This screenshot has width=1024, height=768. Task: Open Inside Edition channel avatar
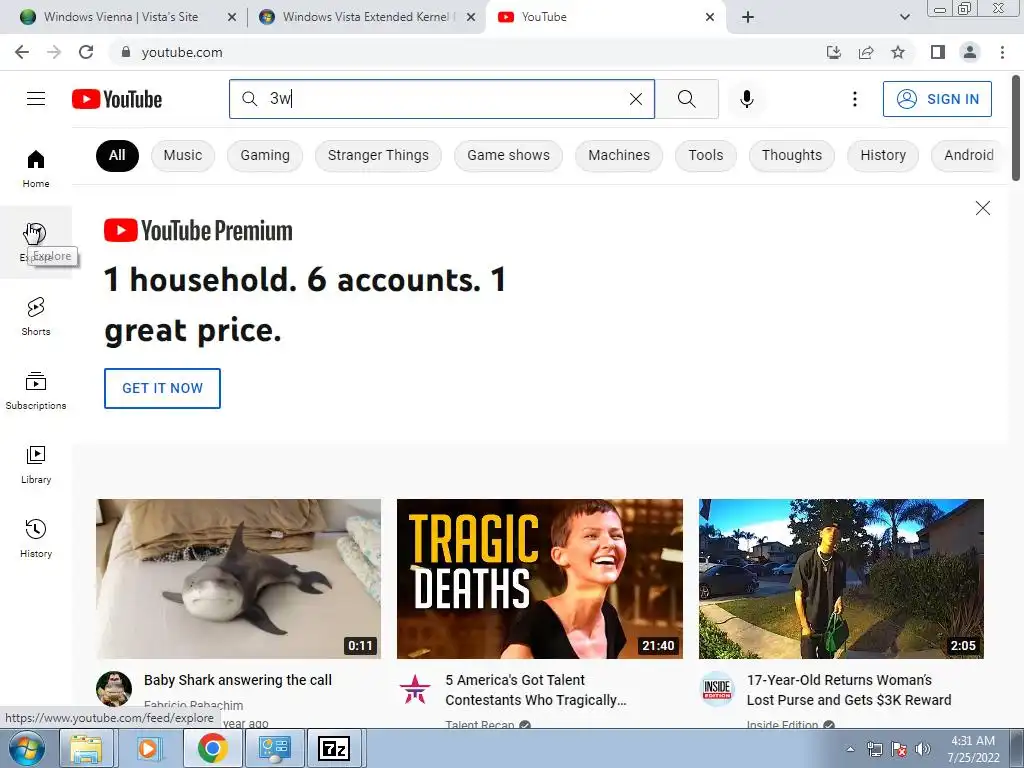coord(717,690)
